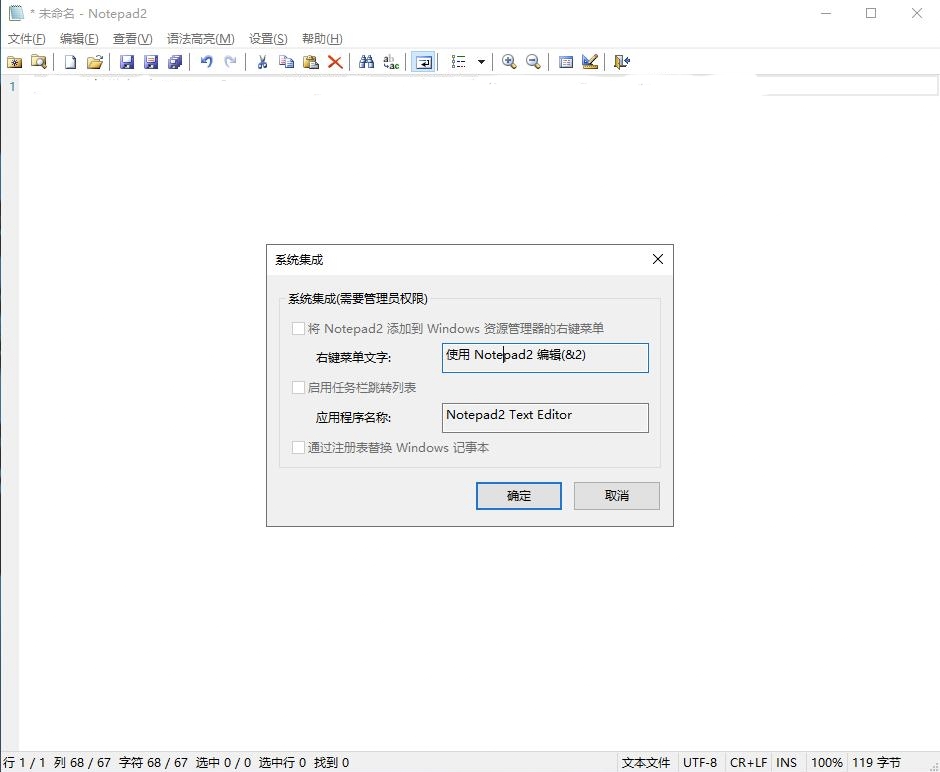Click the Browse files magnifier-folder icon
Image resolution: width=940 pixels, height=772 pixels.
tap(38, 62)
